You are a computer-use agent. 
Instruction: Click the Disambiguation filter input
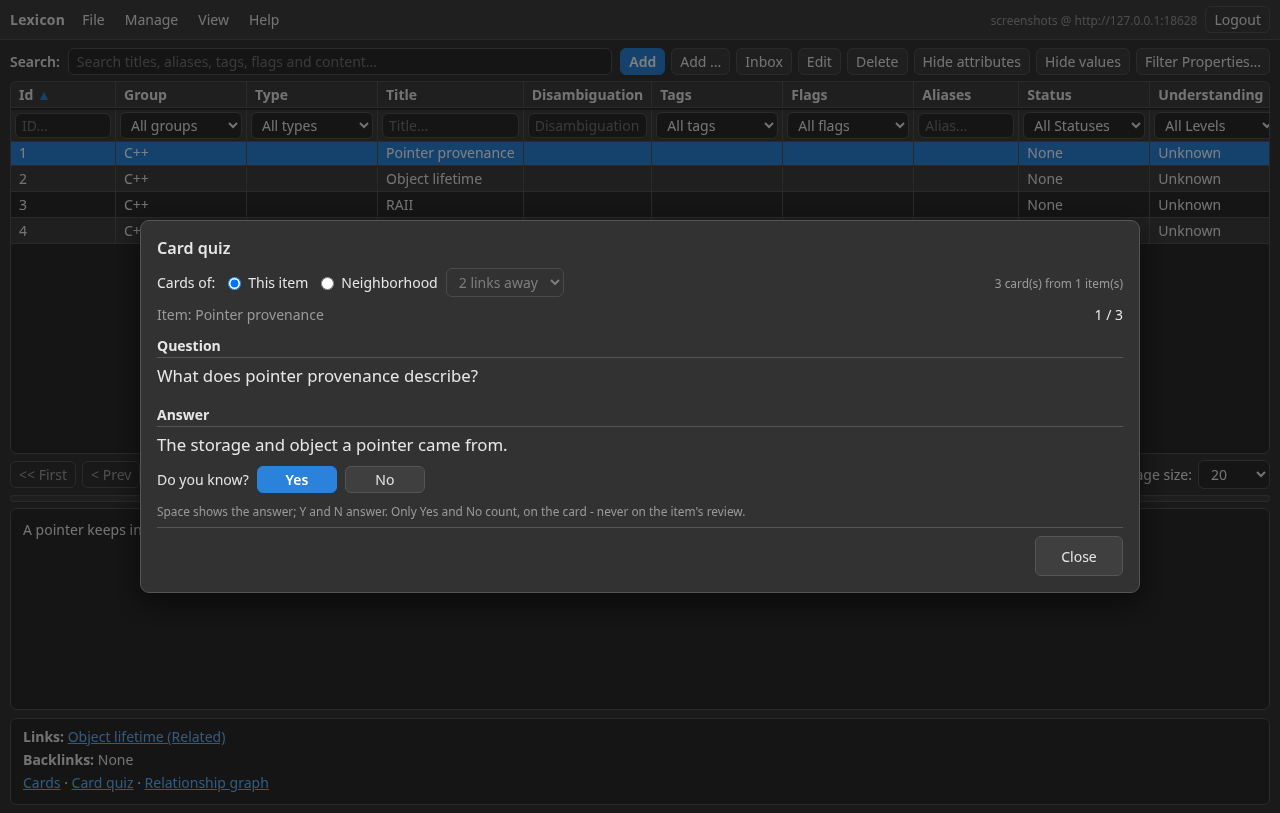(587, 126)
